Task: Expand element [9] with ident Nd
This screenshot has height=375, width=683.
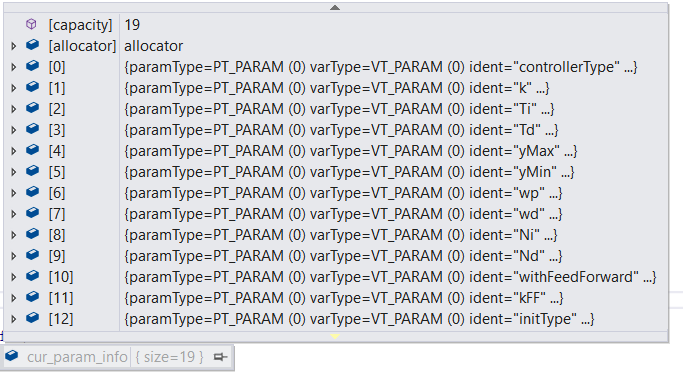Action: coord(14,256)
